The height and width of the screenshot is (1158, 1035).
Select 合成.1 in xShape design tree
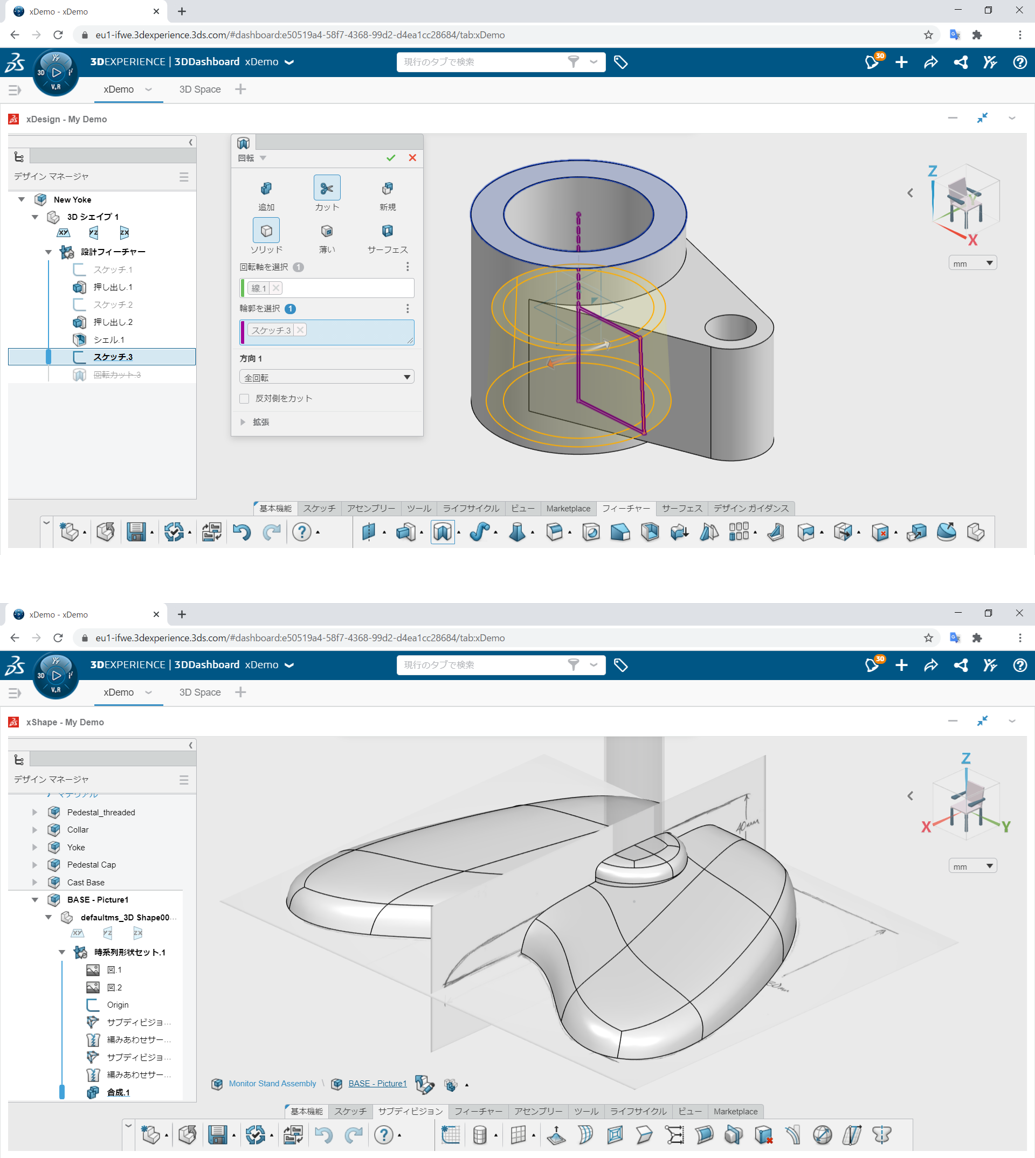(x=118, y=1092)
